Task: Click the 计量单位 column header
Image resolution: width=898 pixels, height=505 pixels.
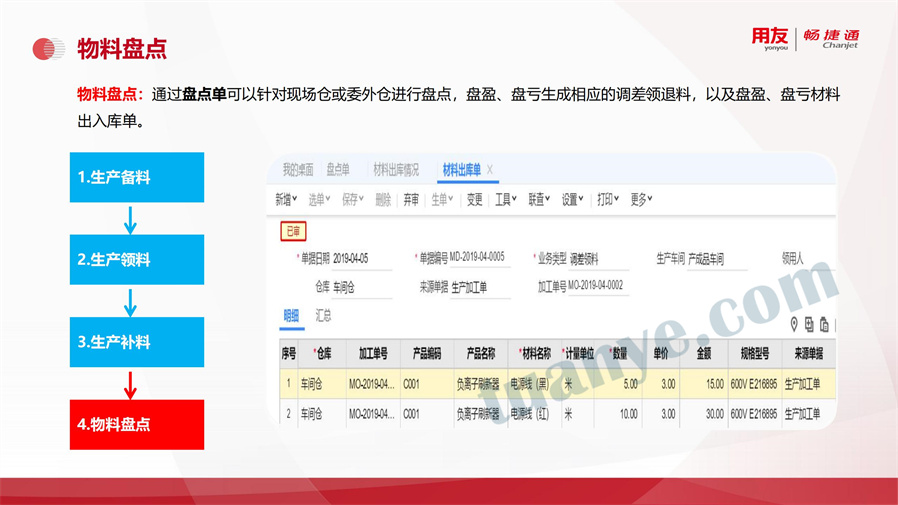Action: [x=577, y=354]
